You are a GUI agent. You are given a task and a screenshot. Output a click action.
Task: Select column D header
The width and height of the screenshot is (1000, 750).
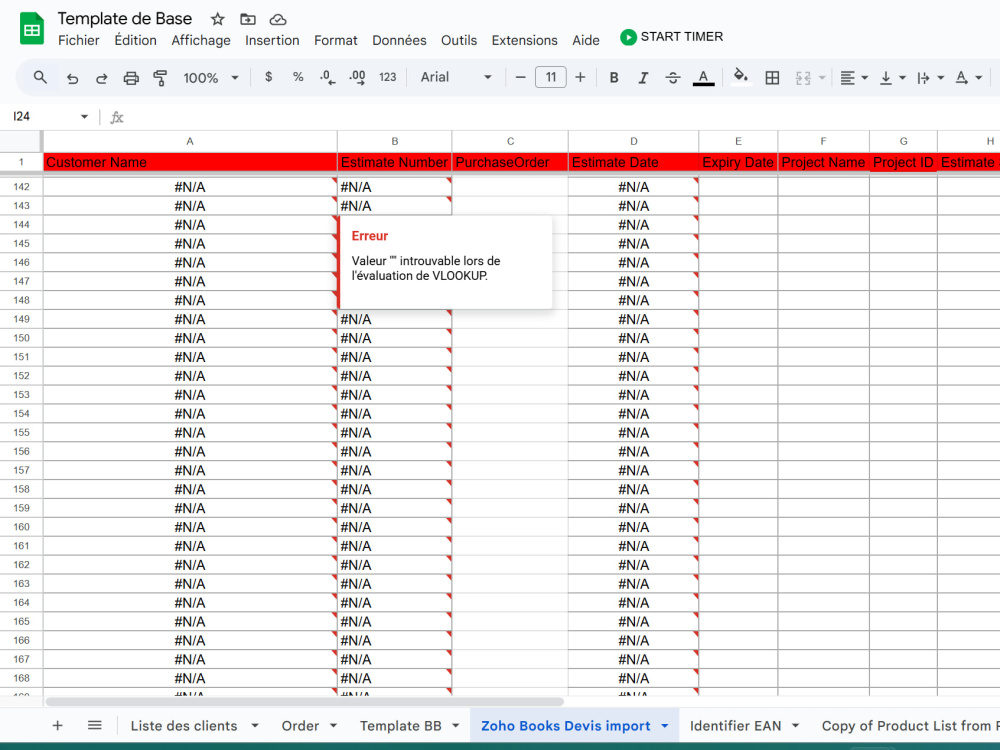pyautogui.click(x=633, y=141)
